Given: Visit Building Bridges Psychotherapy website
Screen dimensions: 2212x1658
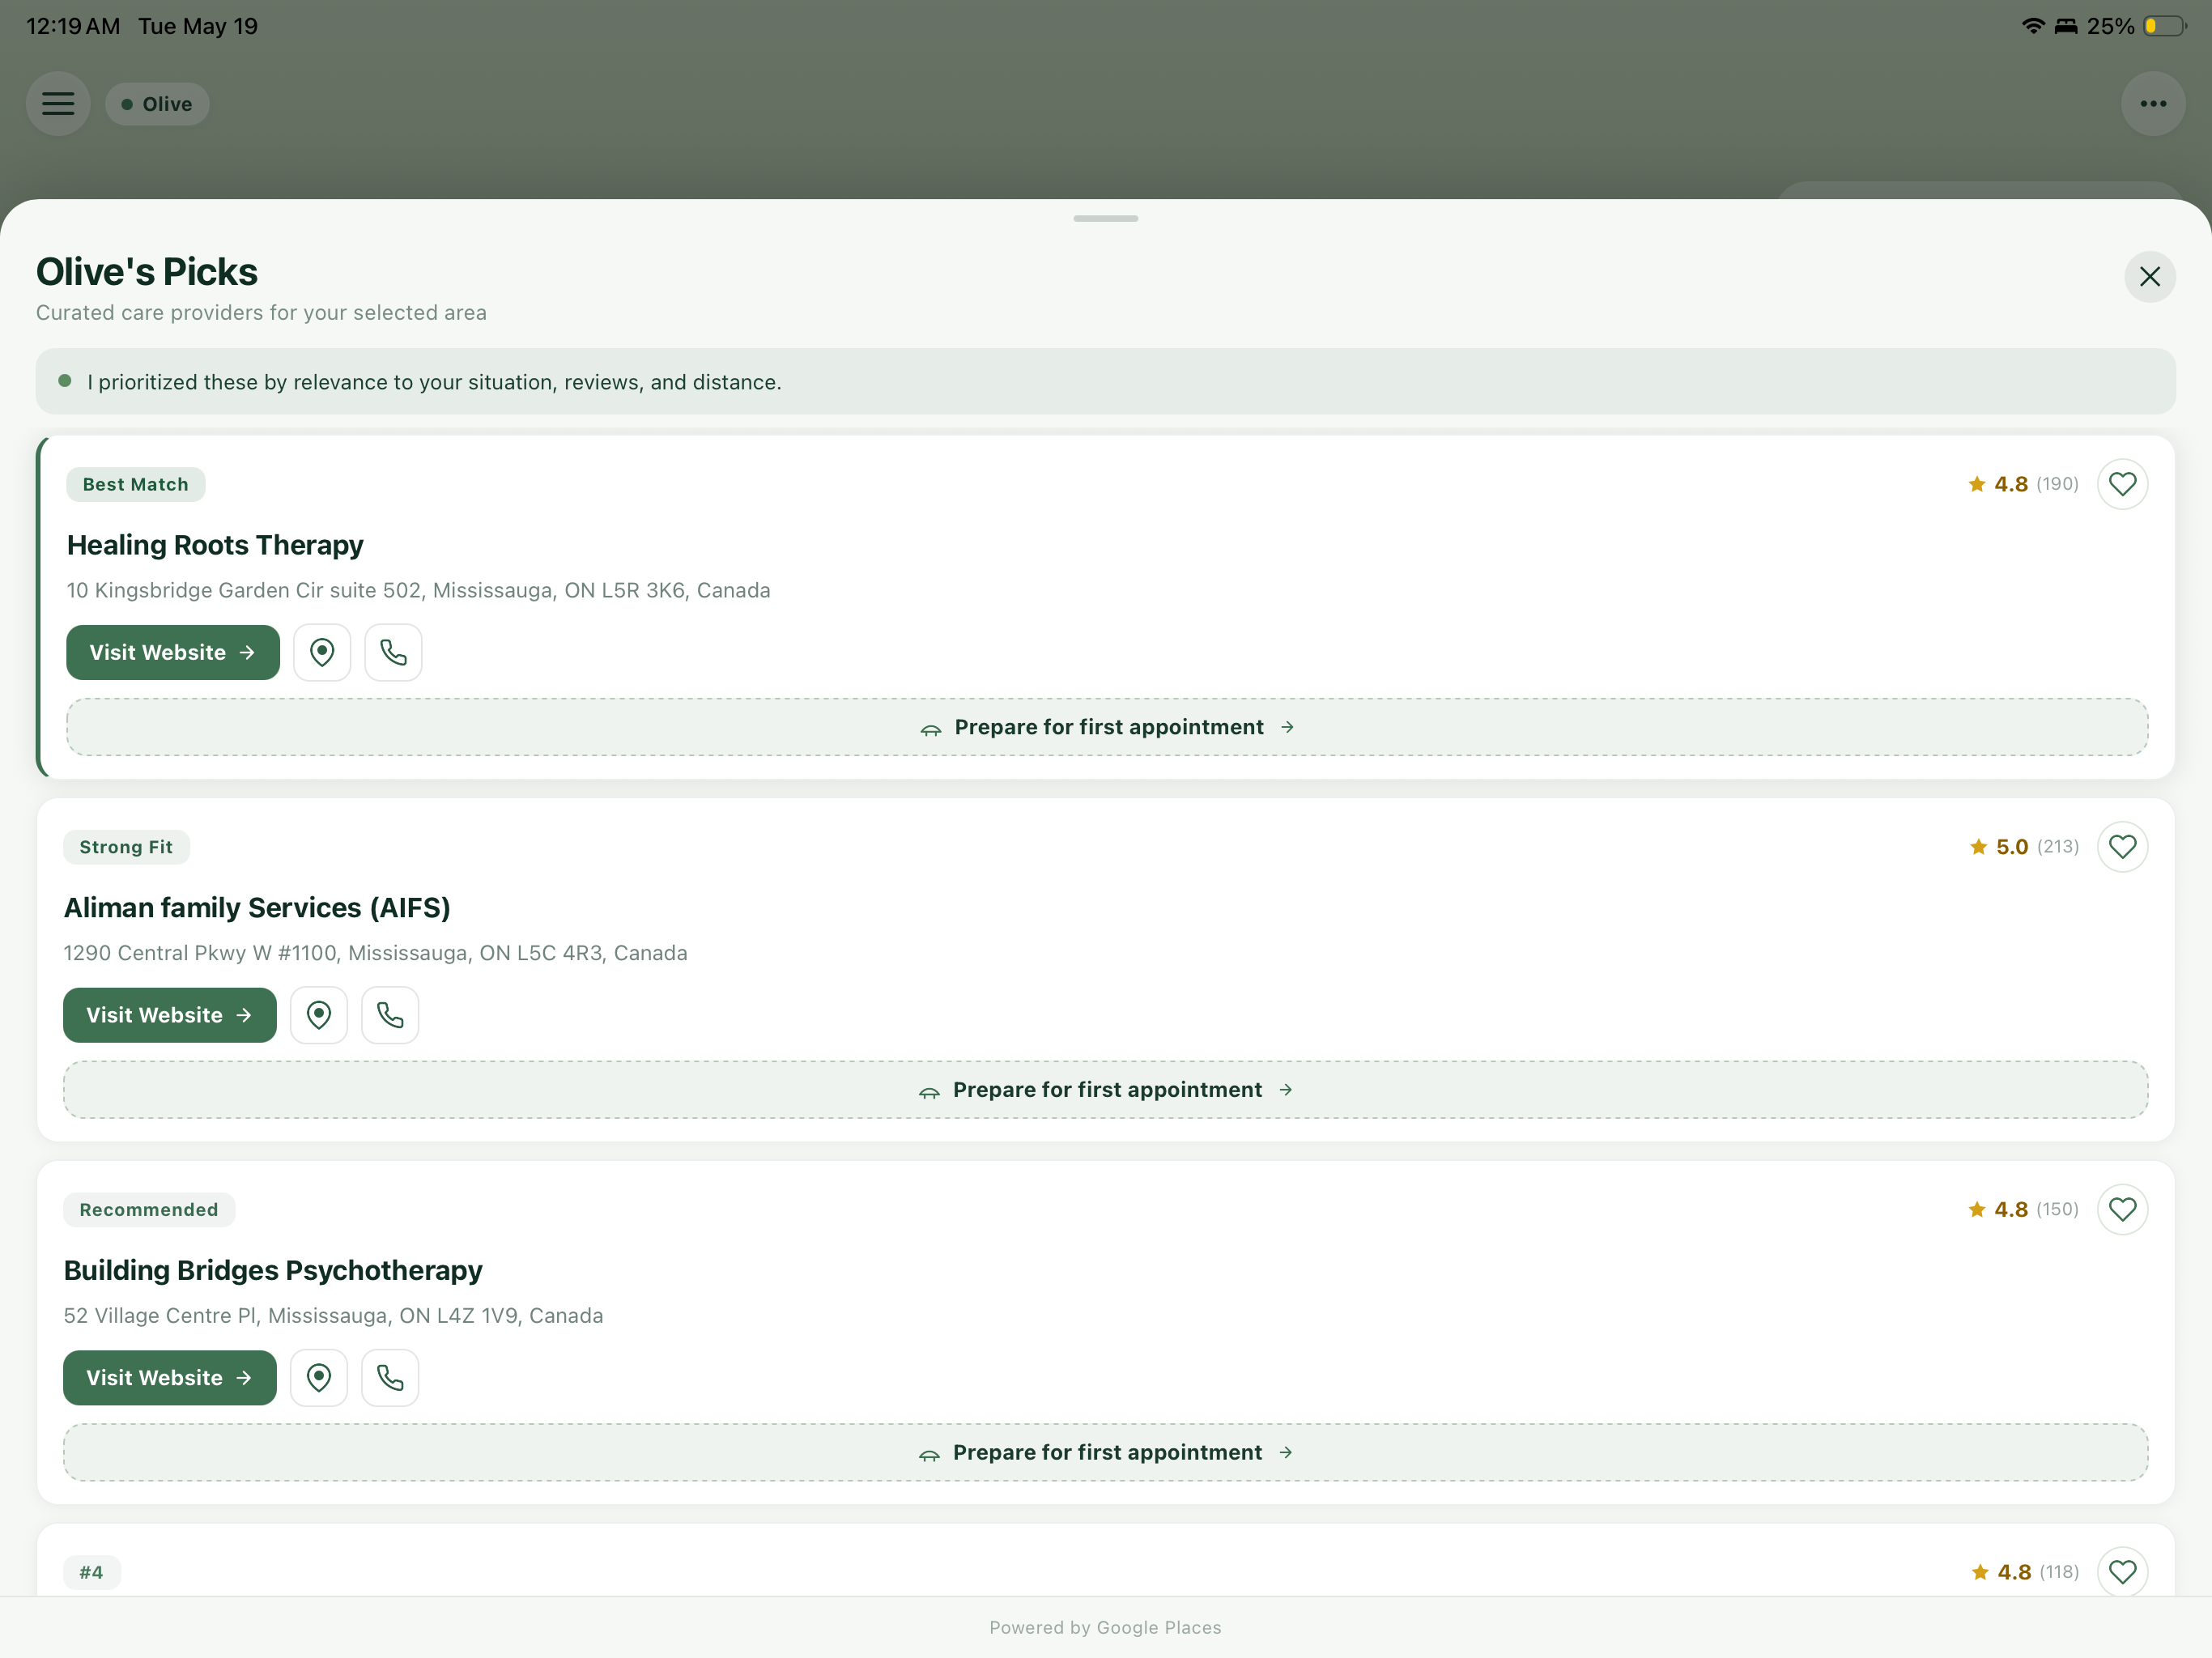Looking at the screenshot, I should coord(170,1378).
